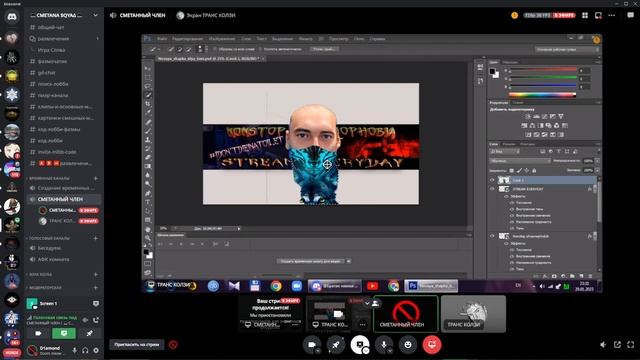Tick the auto-enhance checkbox in options bar
Image resolution: width=640 pixels, height=360 pixels.
260,49
